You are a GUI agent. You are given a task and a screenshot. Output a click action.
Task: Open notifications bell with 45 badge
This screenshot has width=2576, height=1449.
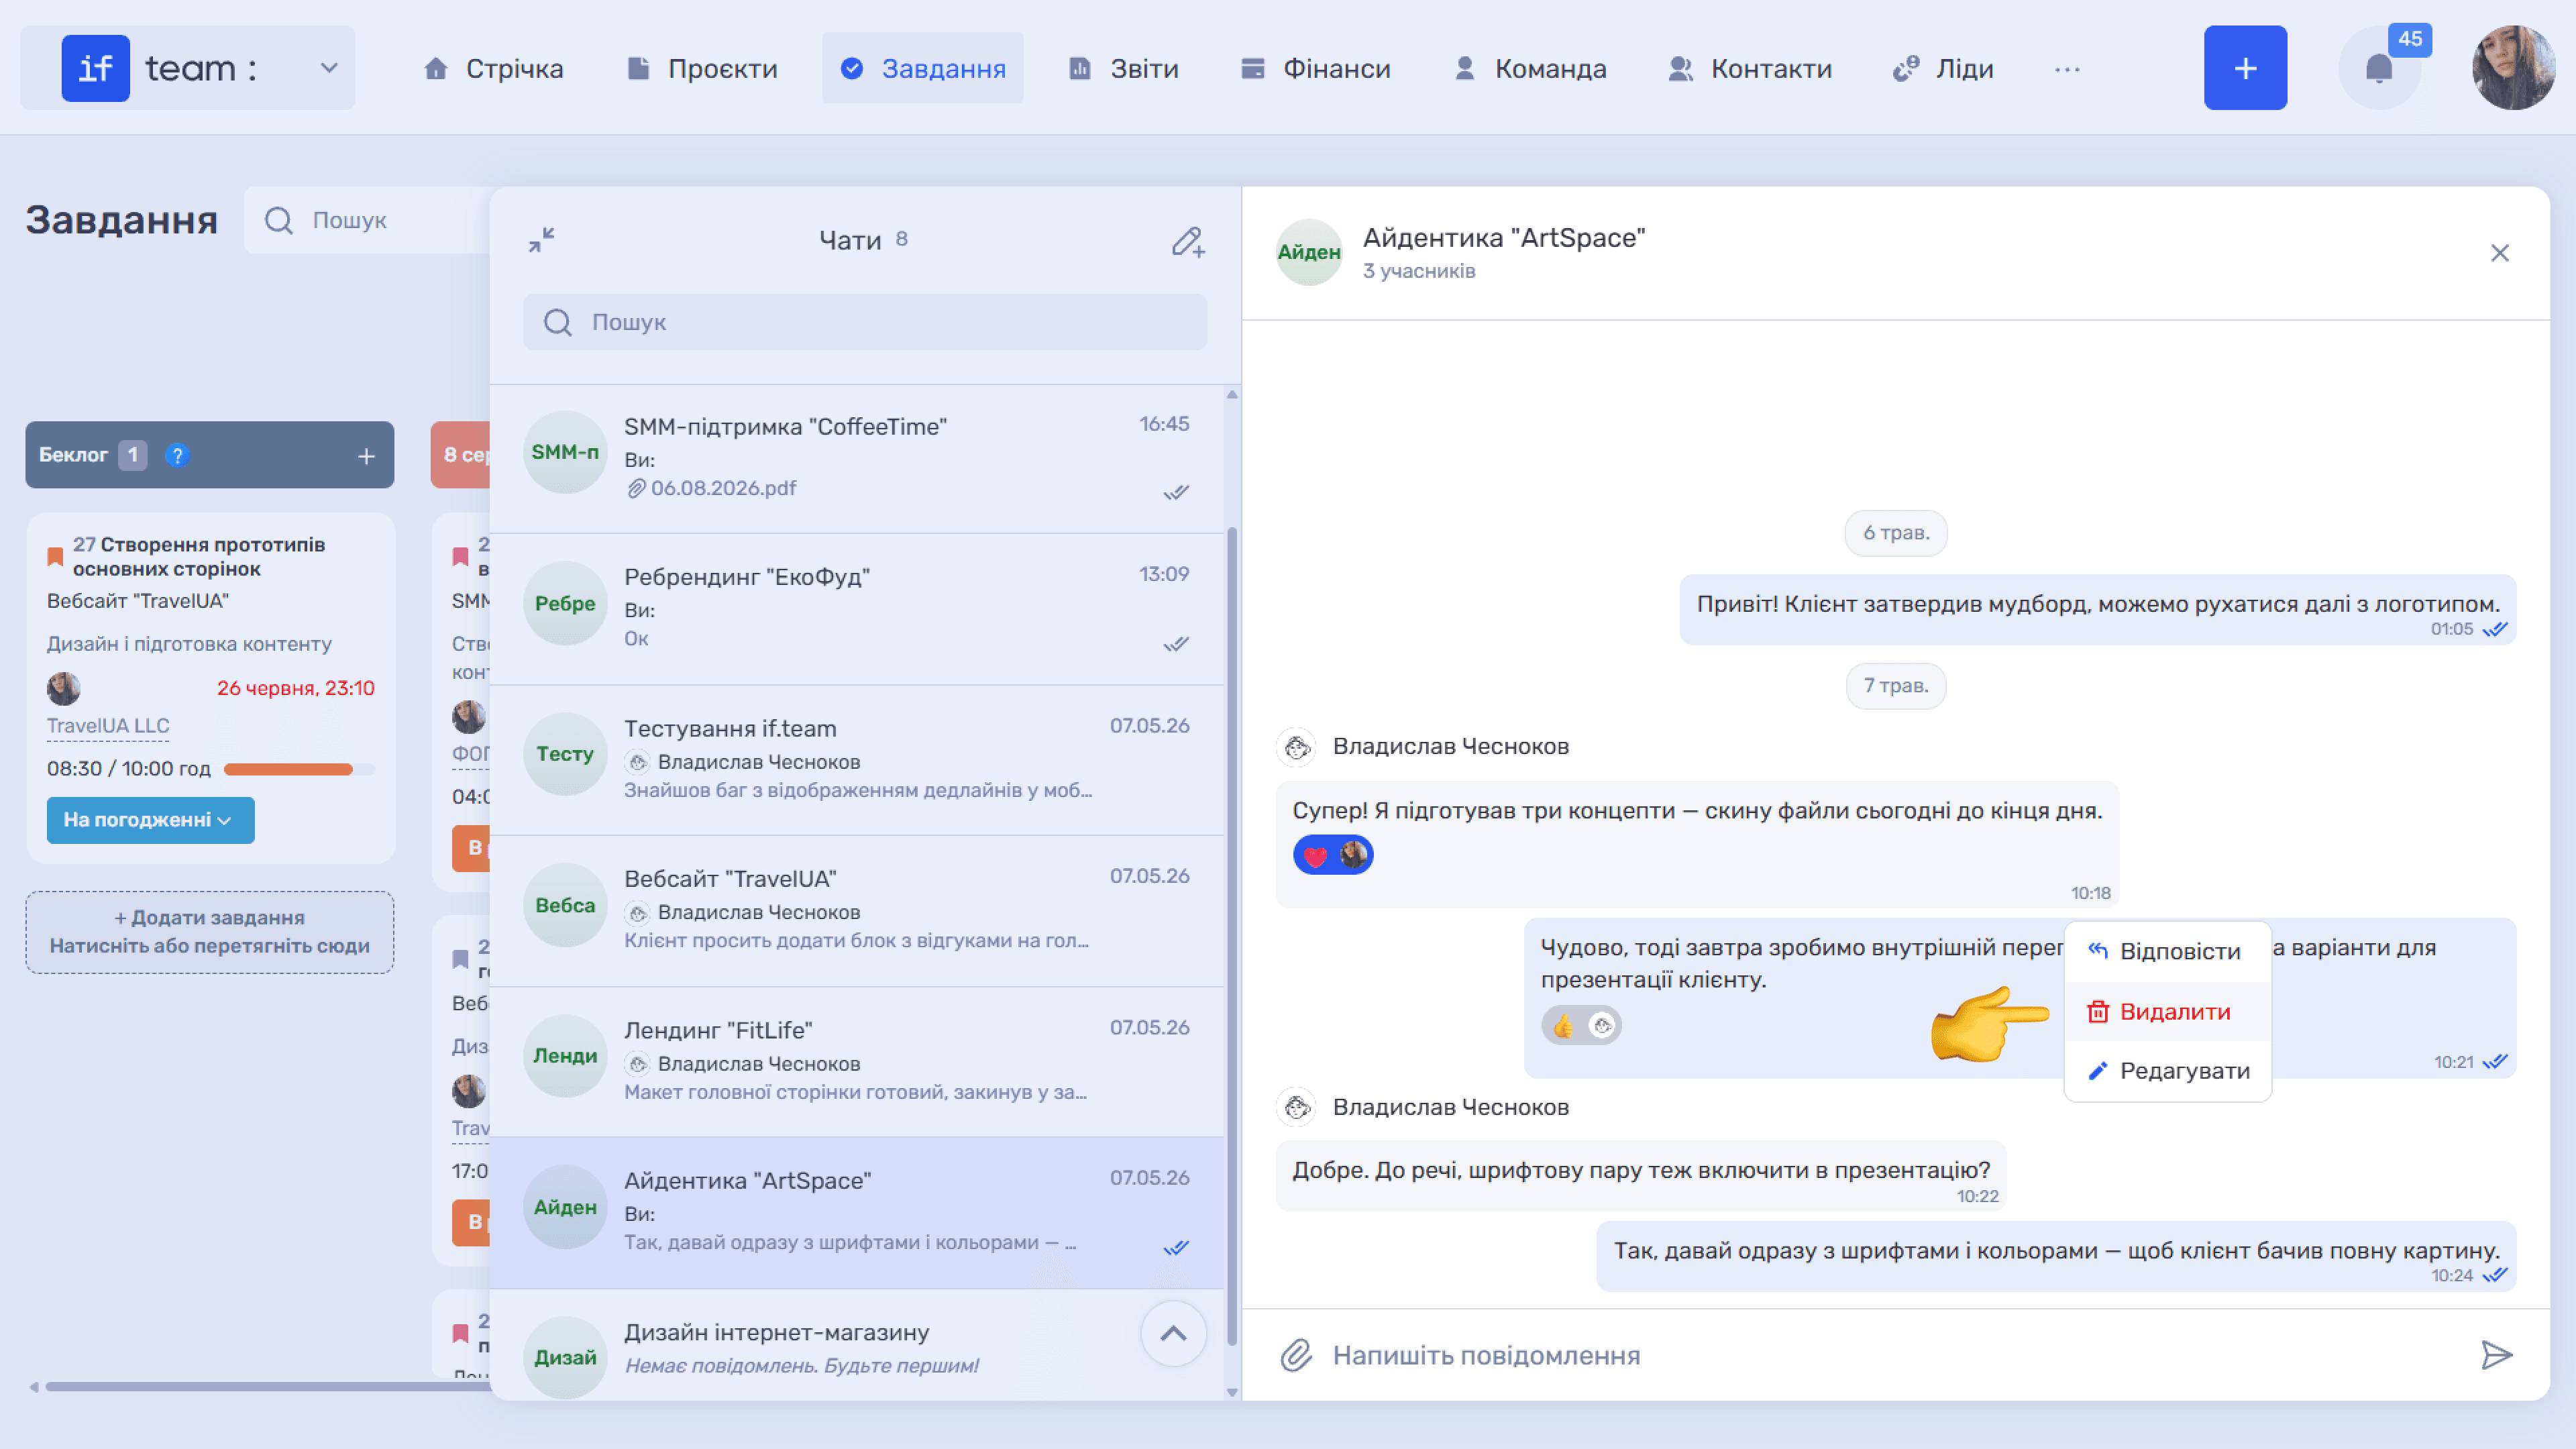2380,68
